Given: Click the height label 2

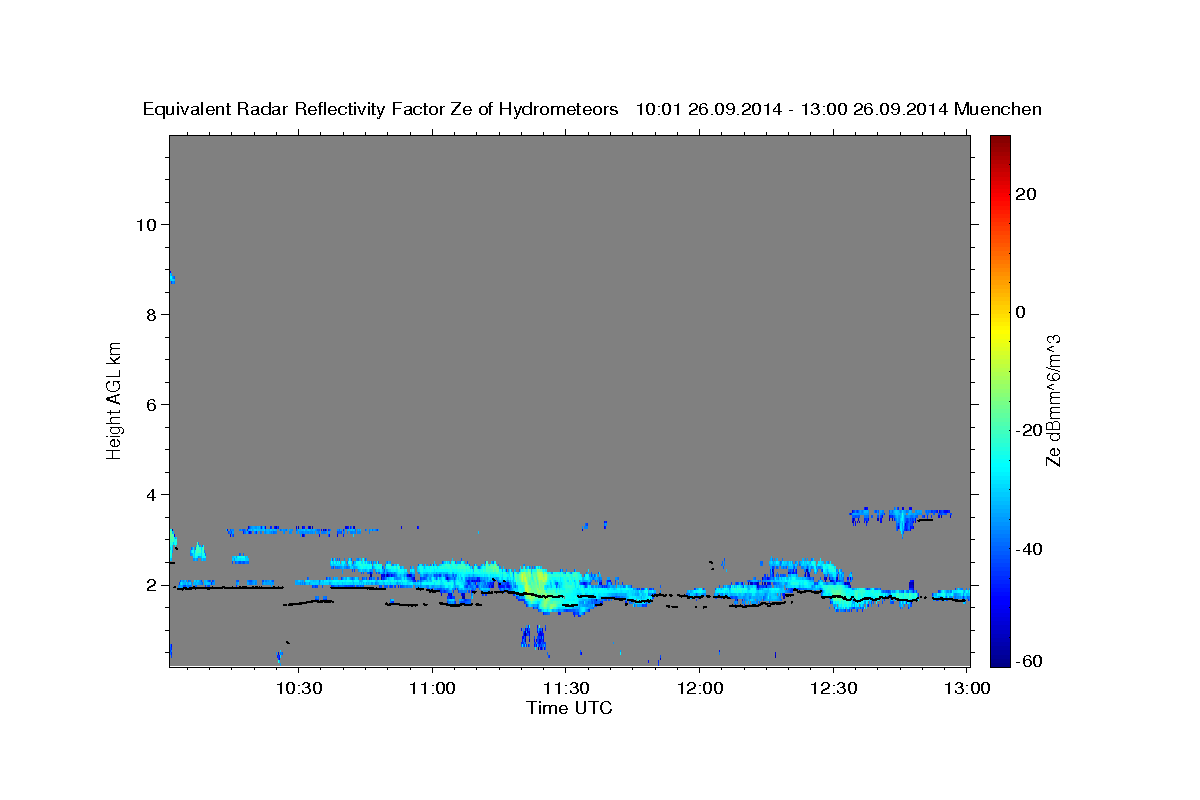Looking at the screenshot, I should pos(151,584).
